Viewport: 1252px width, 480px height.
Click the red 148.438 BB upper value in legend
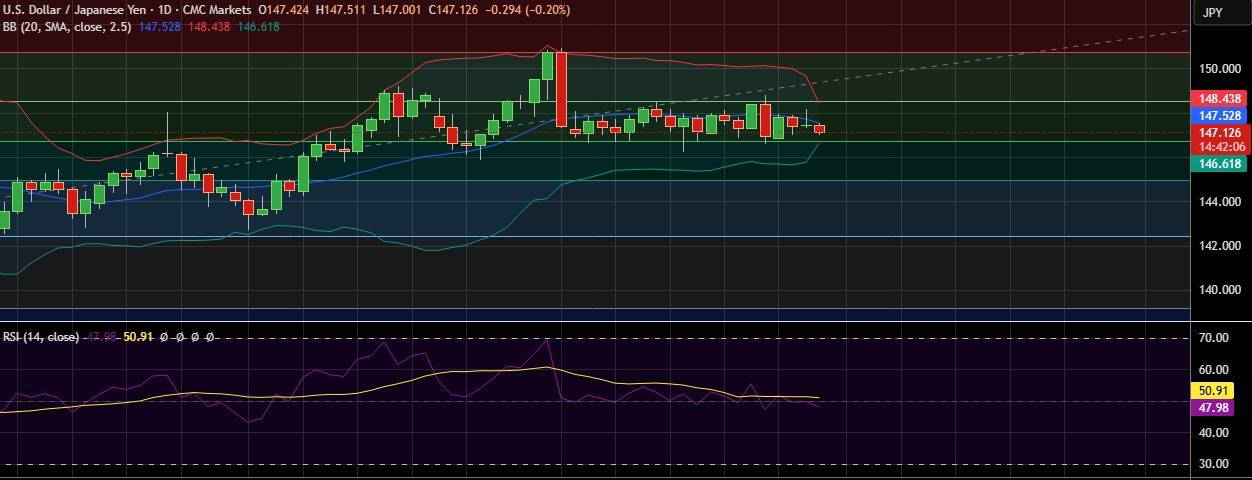[213, 27]
